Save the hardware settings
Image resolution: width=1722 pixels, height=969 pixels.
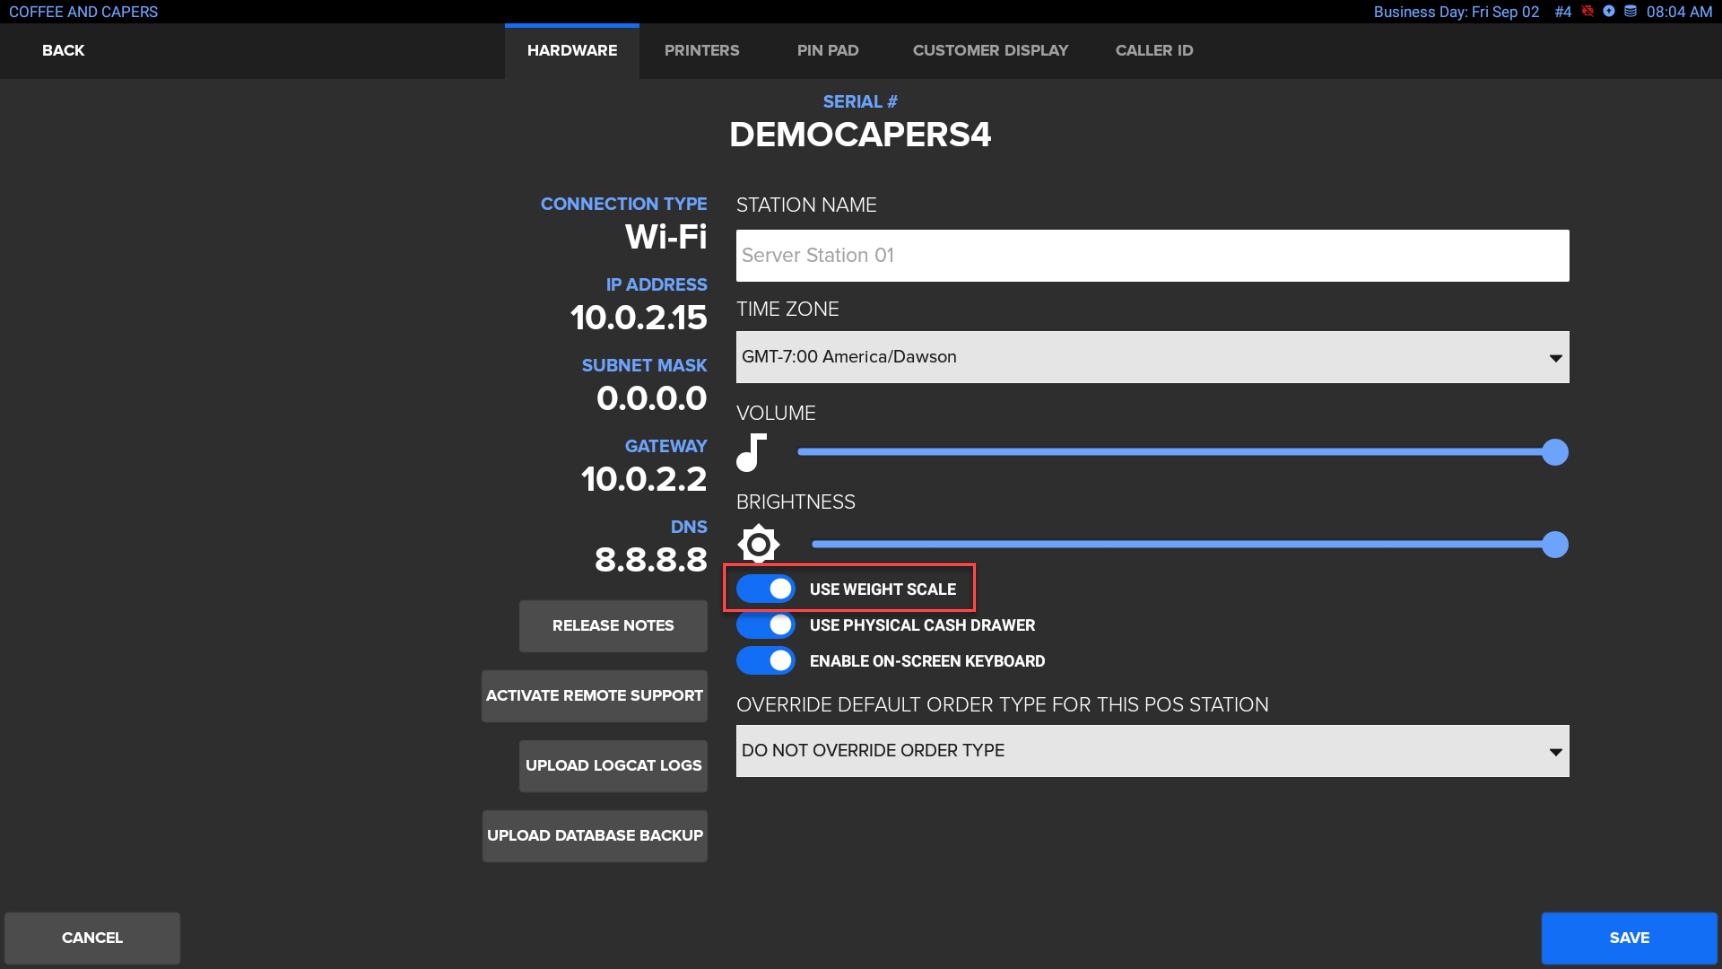(x=1629, y=938)
